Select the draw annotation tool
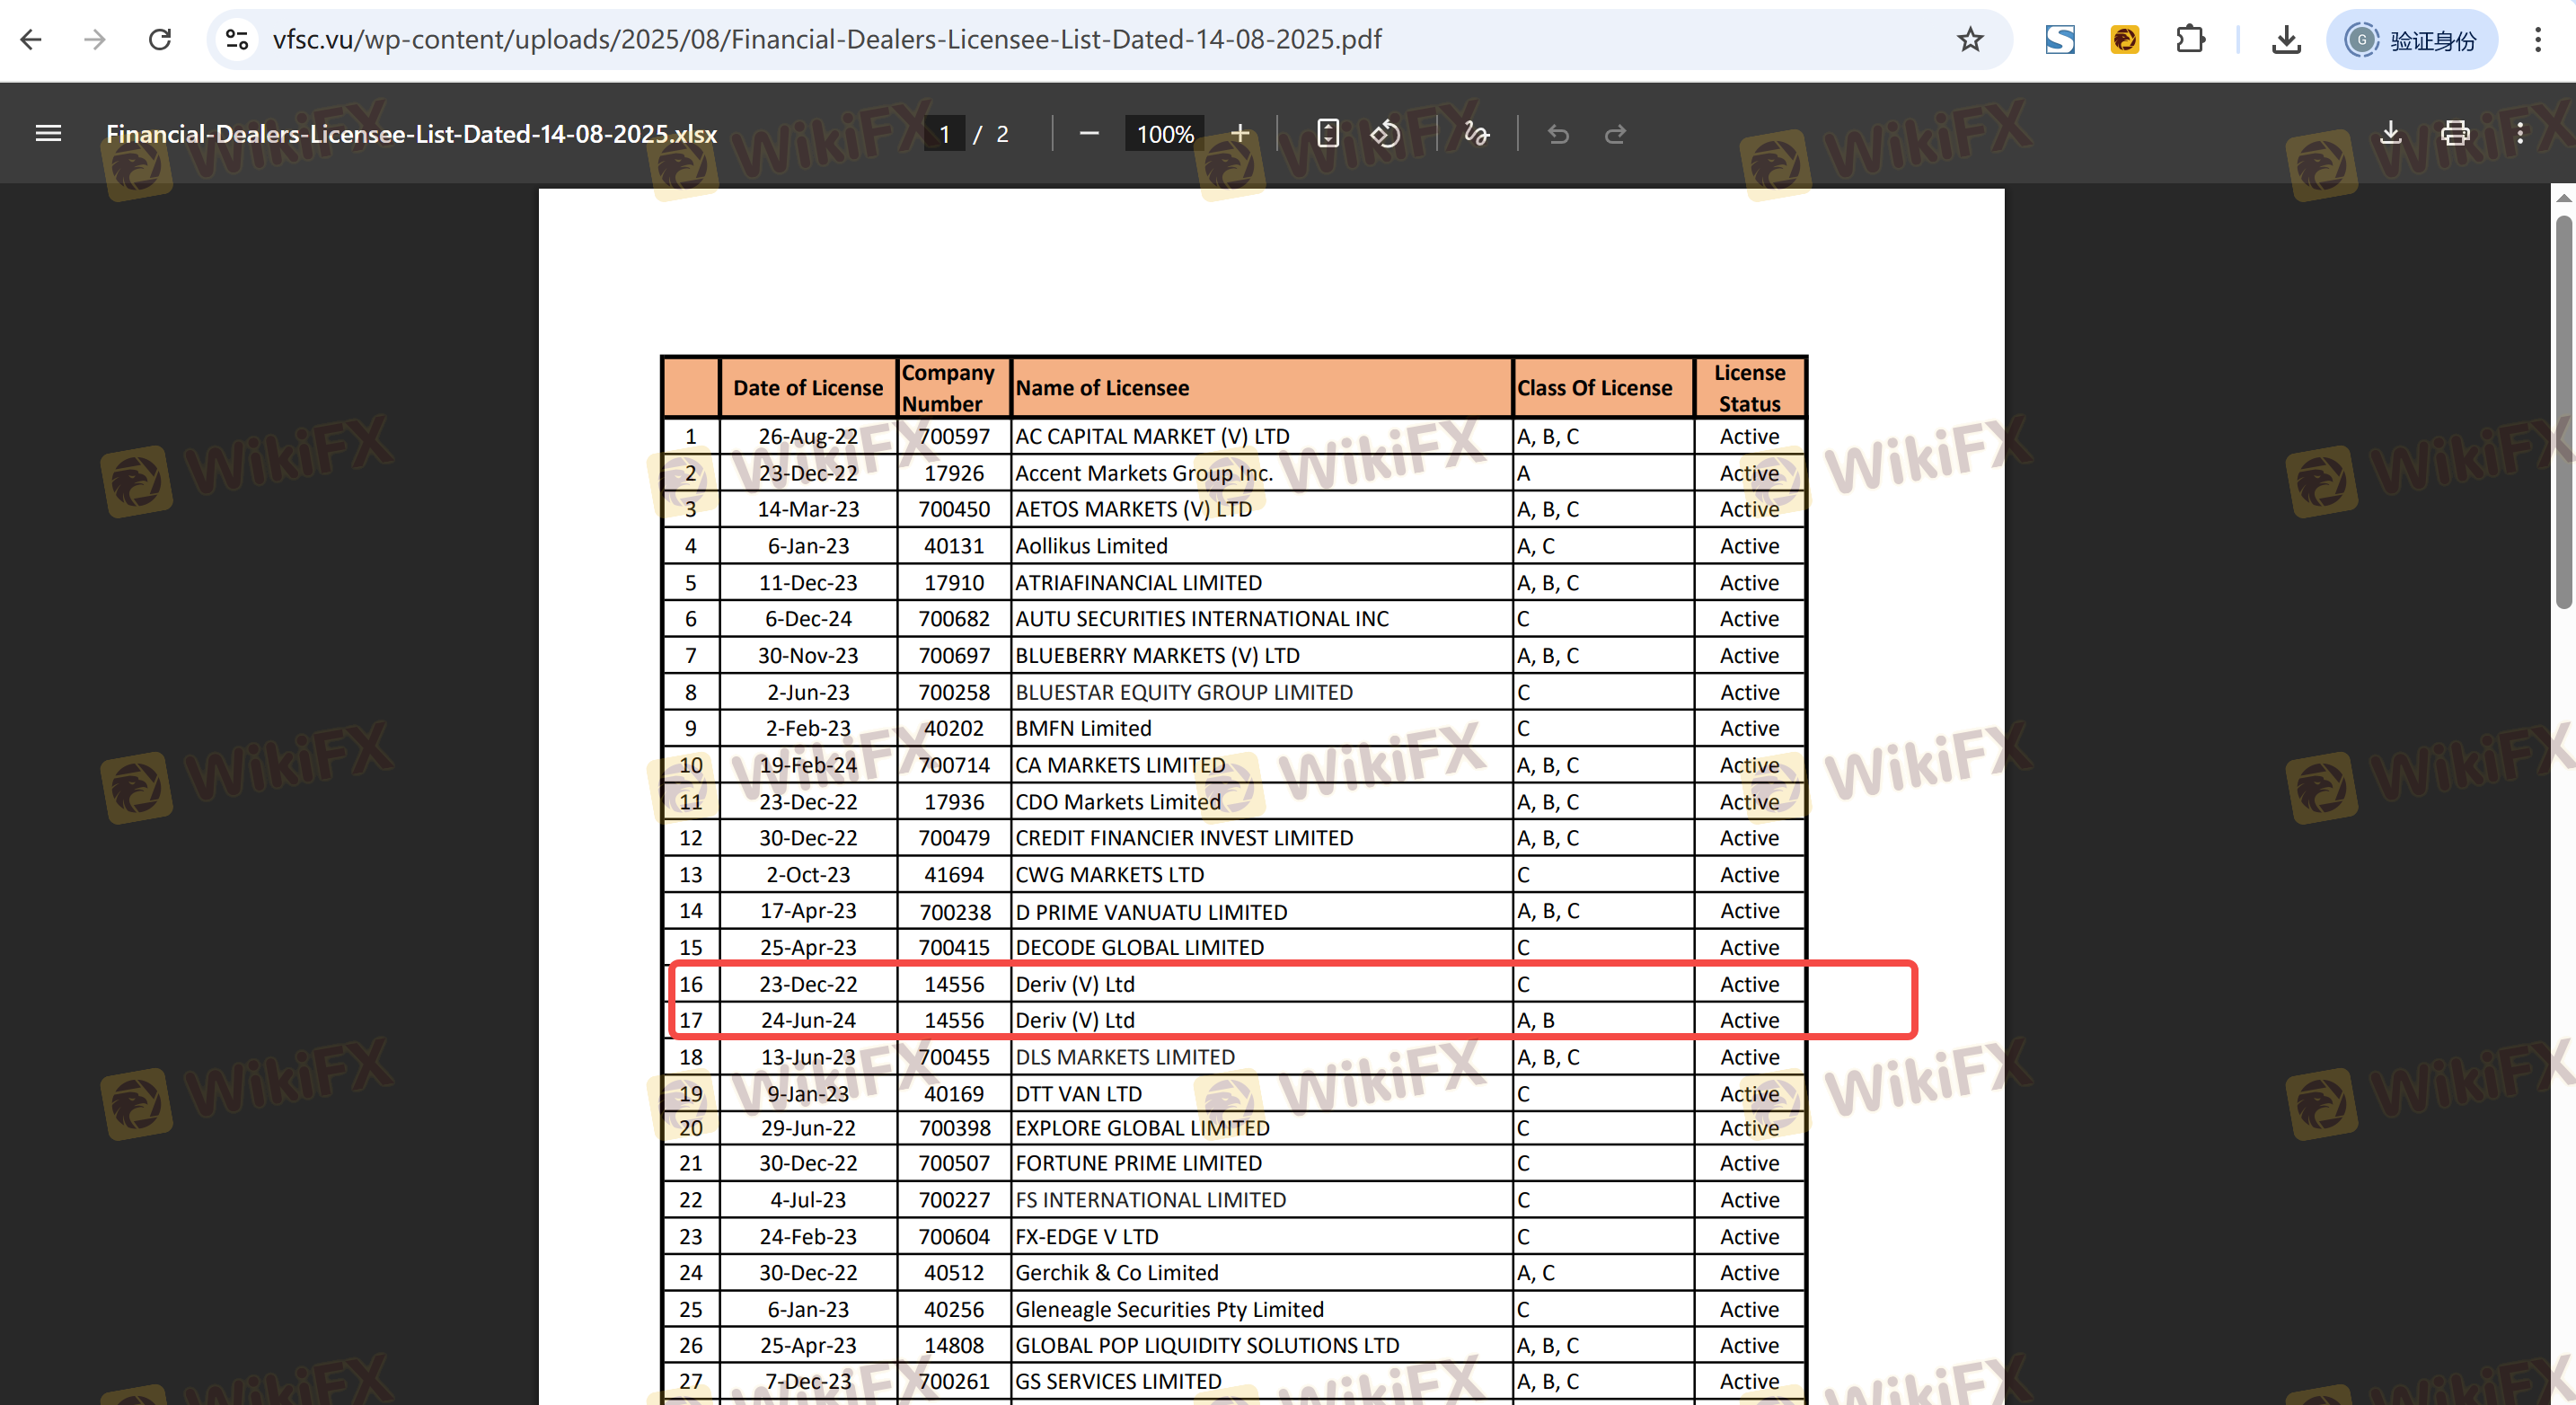This screenshot has height=1405, width=2576. click(1476, 133)
